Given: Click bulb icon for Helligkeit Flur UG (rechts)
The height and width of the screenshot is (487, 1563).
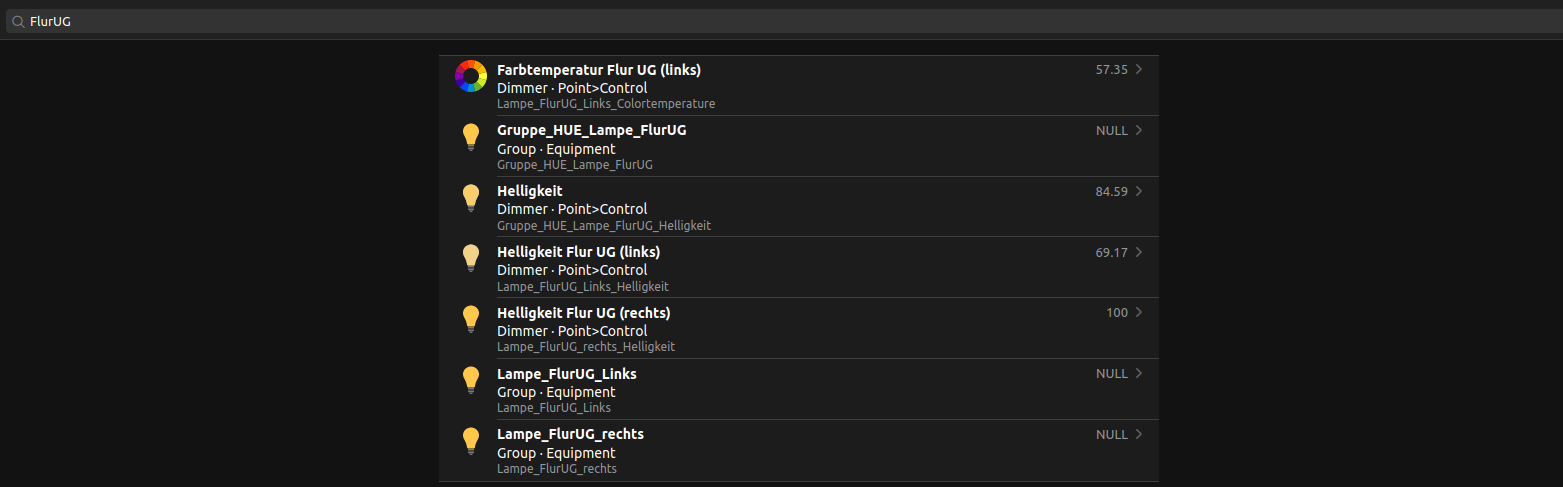Looking at the screenshot, I should click(471, 319).
